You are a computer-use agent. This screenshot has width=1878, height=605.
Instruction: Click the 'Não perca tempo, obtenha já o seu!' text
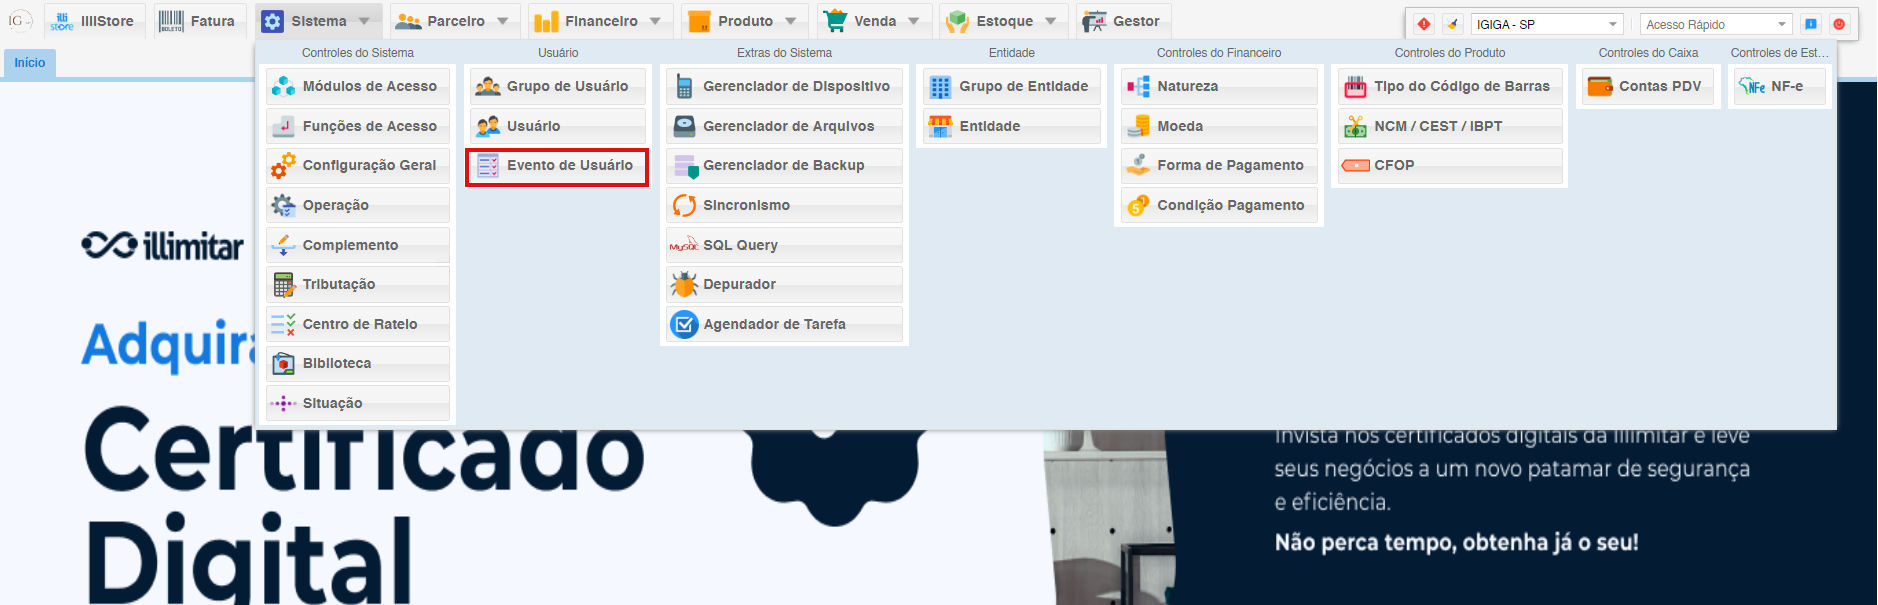tap(1456, 543)
